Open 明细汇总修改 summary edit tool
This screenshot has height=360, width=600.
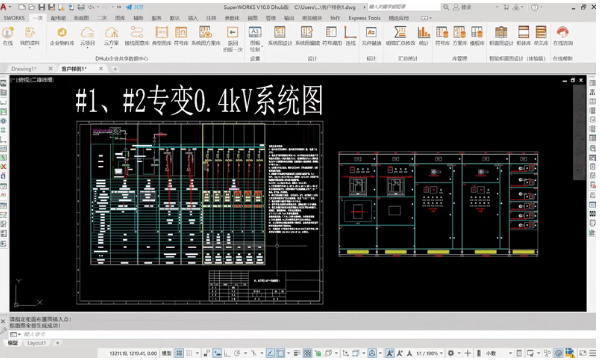coord(400,36)
